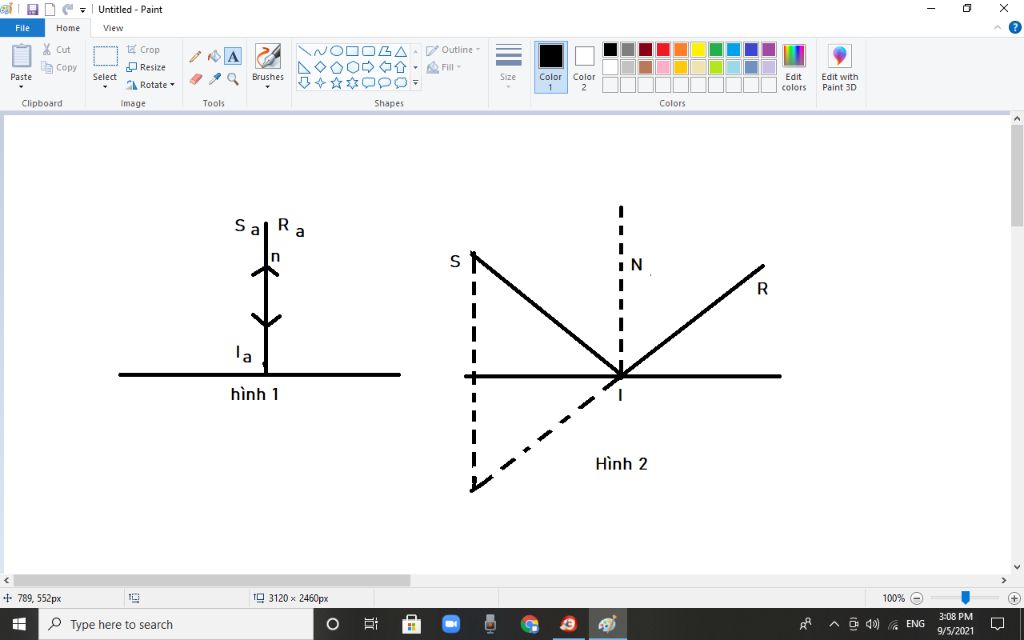1024x640 pixels.
Task: Pick the green color swatch
Action: coord(716,50)
